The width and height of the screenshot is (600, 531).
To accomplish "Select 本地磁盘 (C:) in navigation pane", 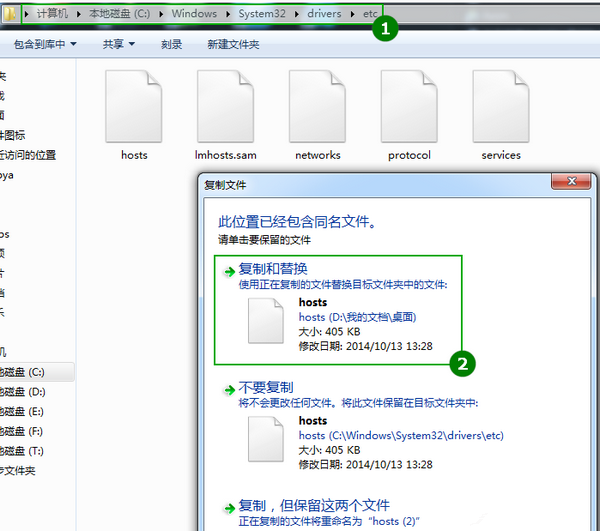I will coord(22,372).
